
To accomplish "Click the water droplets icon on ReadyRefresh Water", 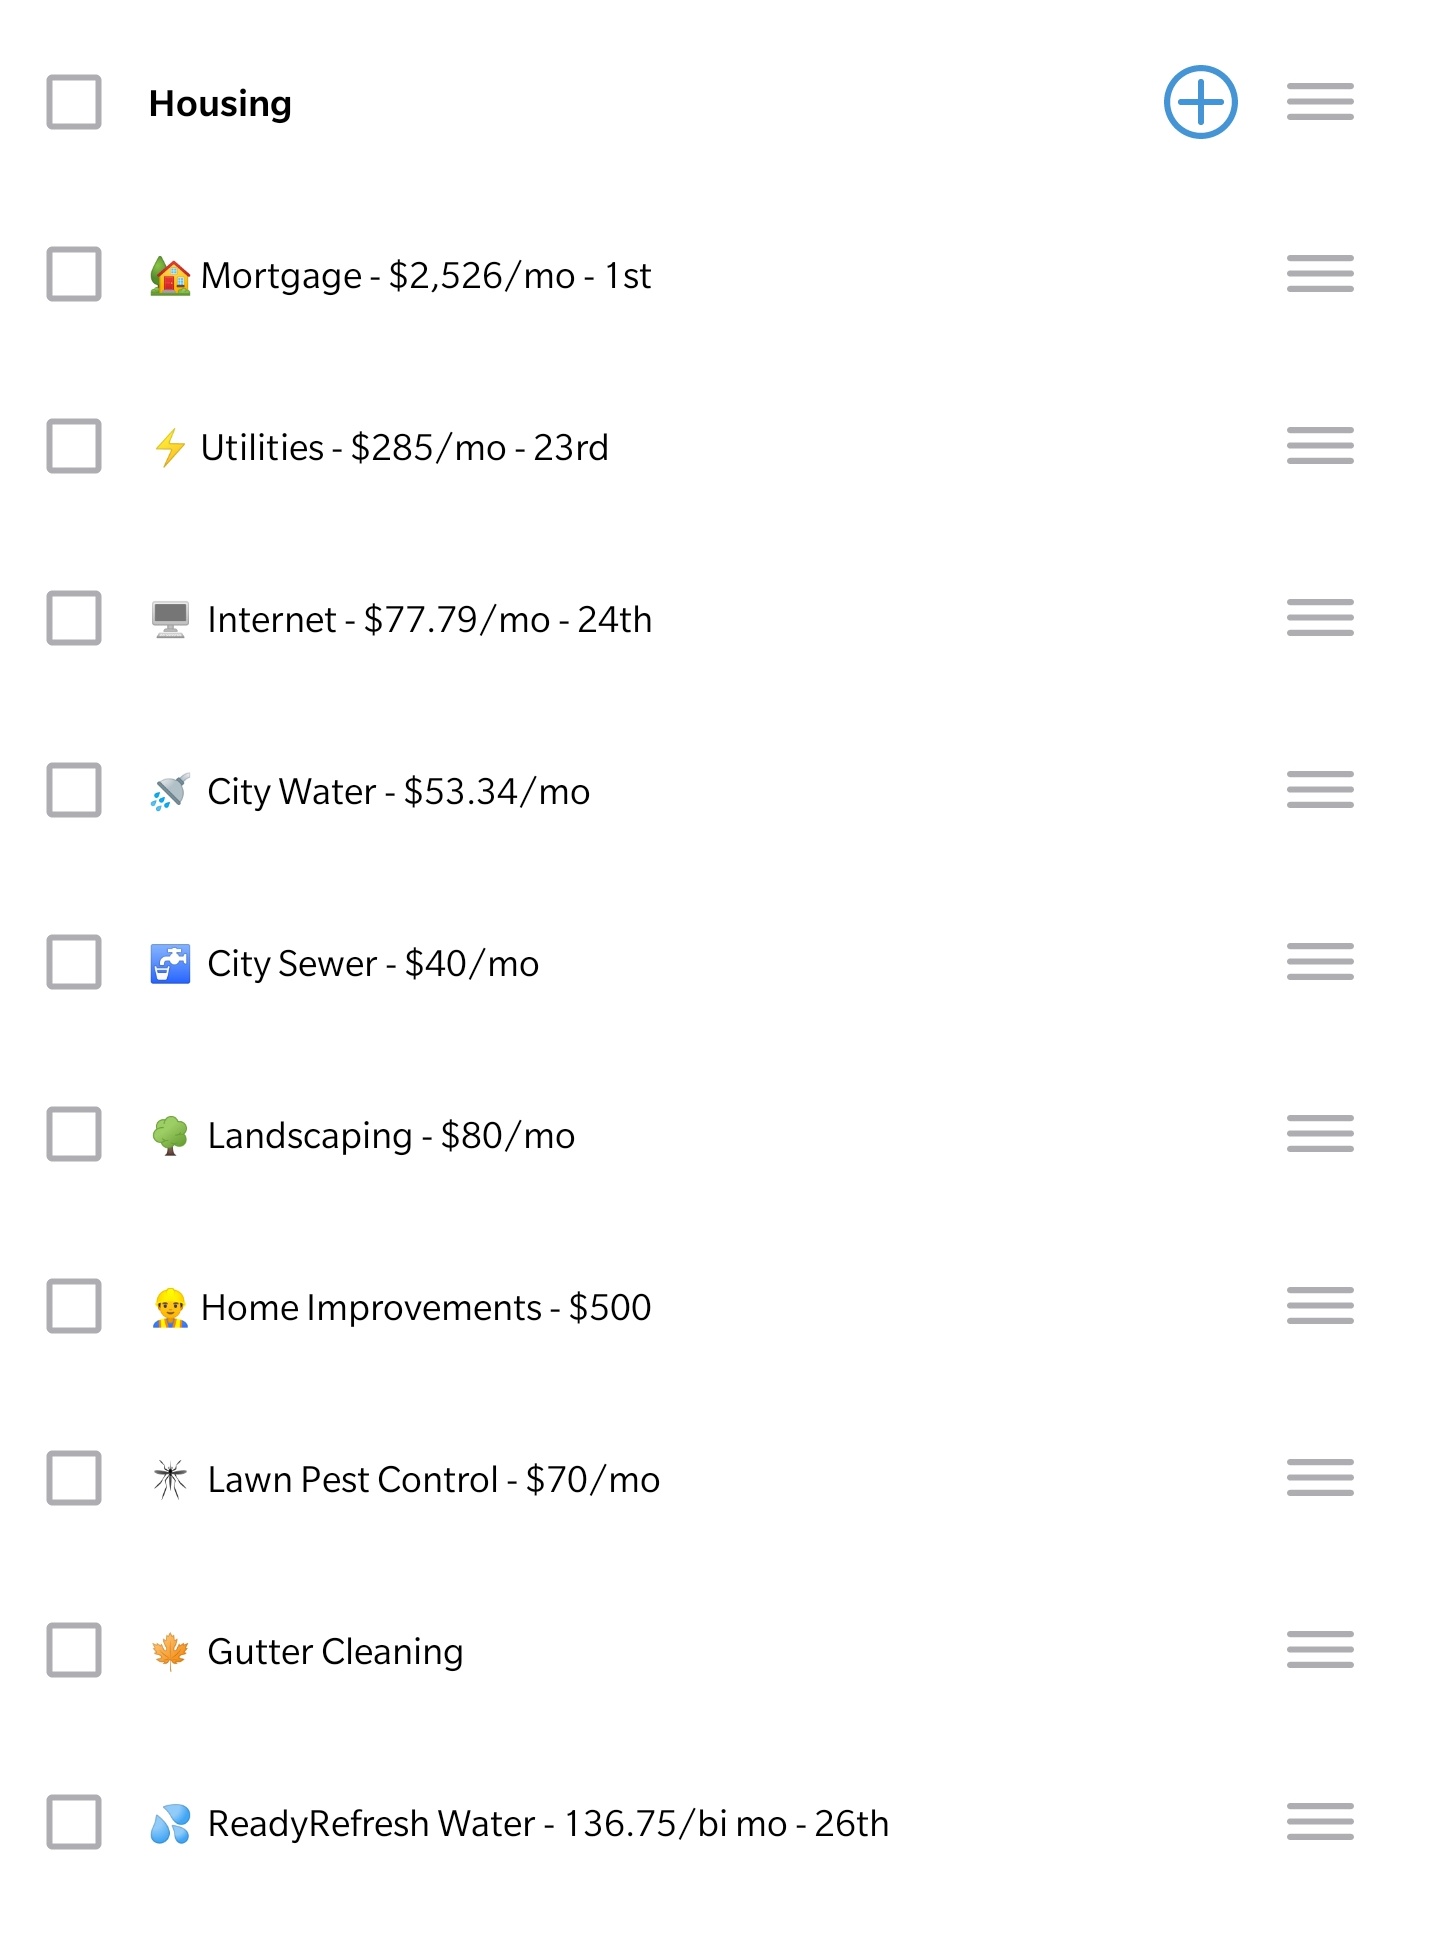I will [x=170, y=1823].
